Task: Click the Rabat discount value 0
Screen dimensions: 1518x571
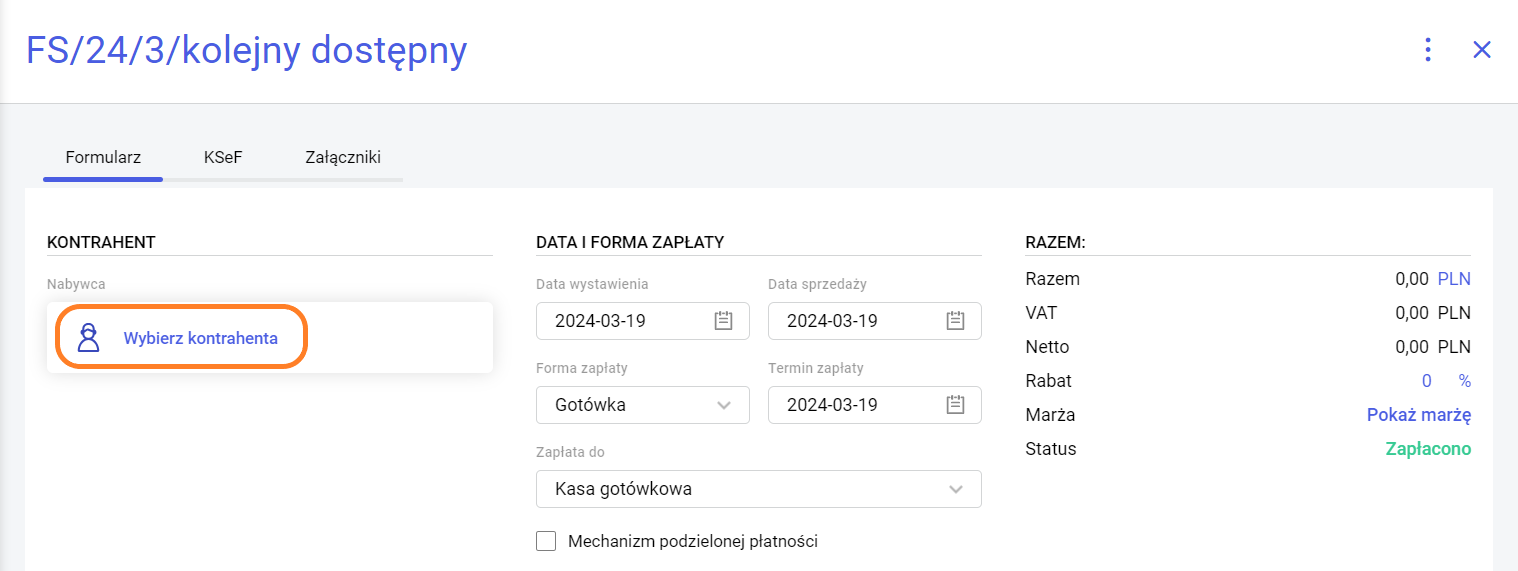Action: point(1426,381)
